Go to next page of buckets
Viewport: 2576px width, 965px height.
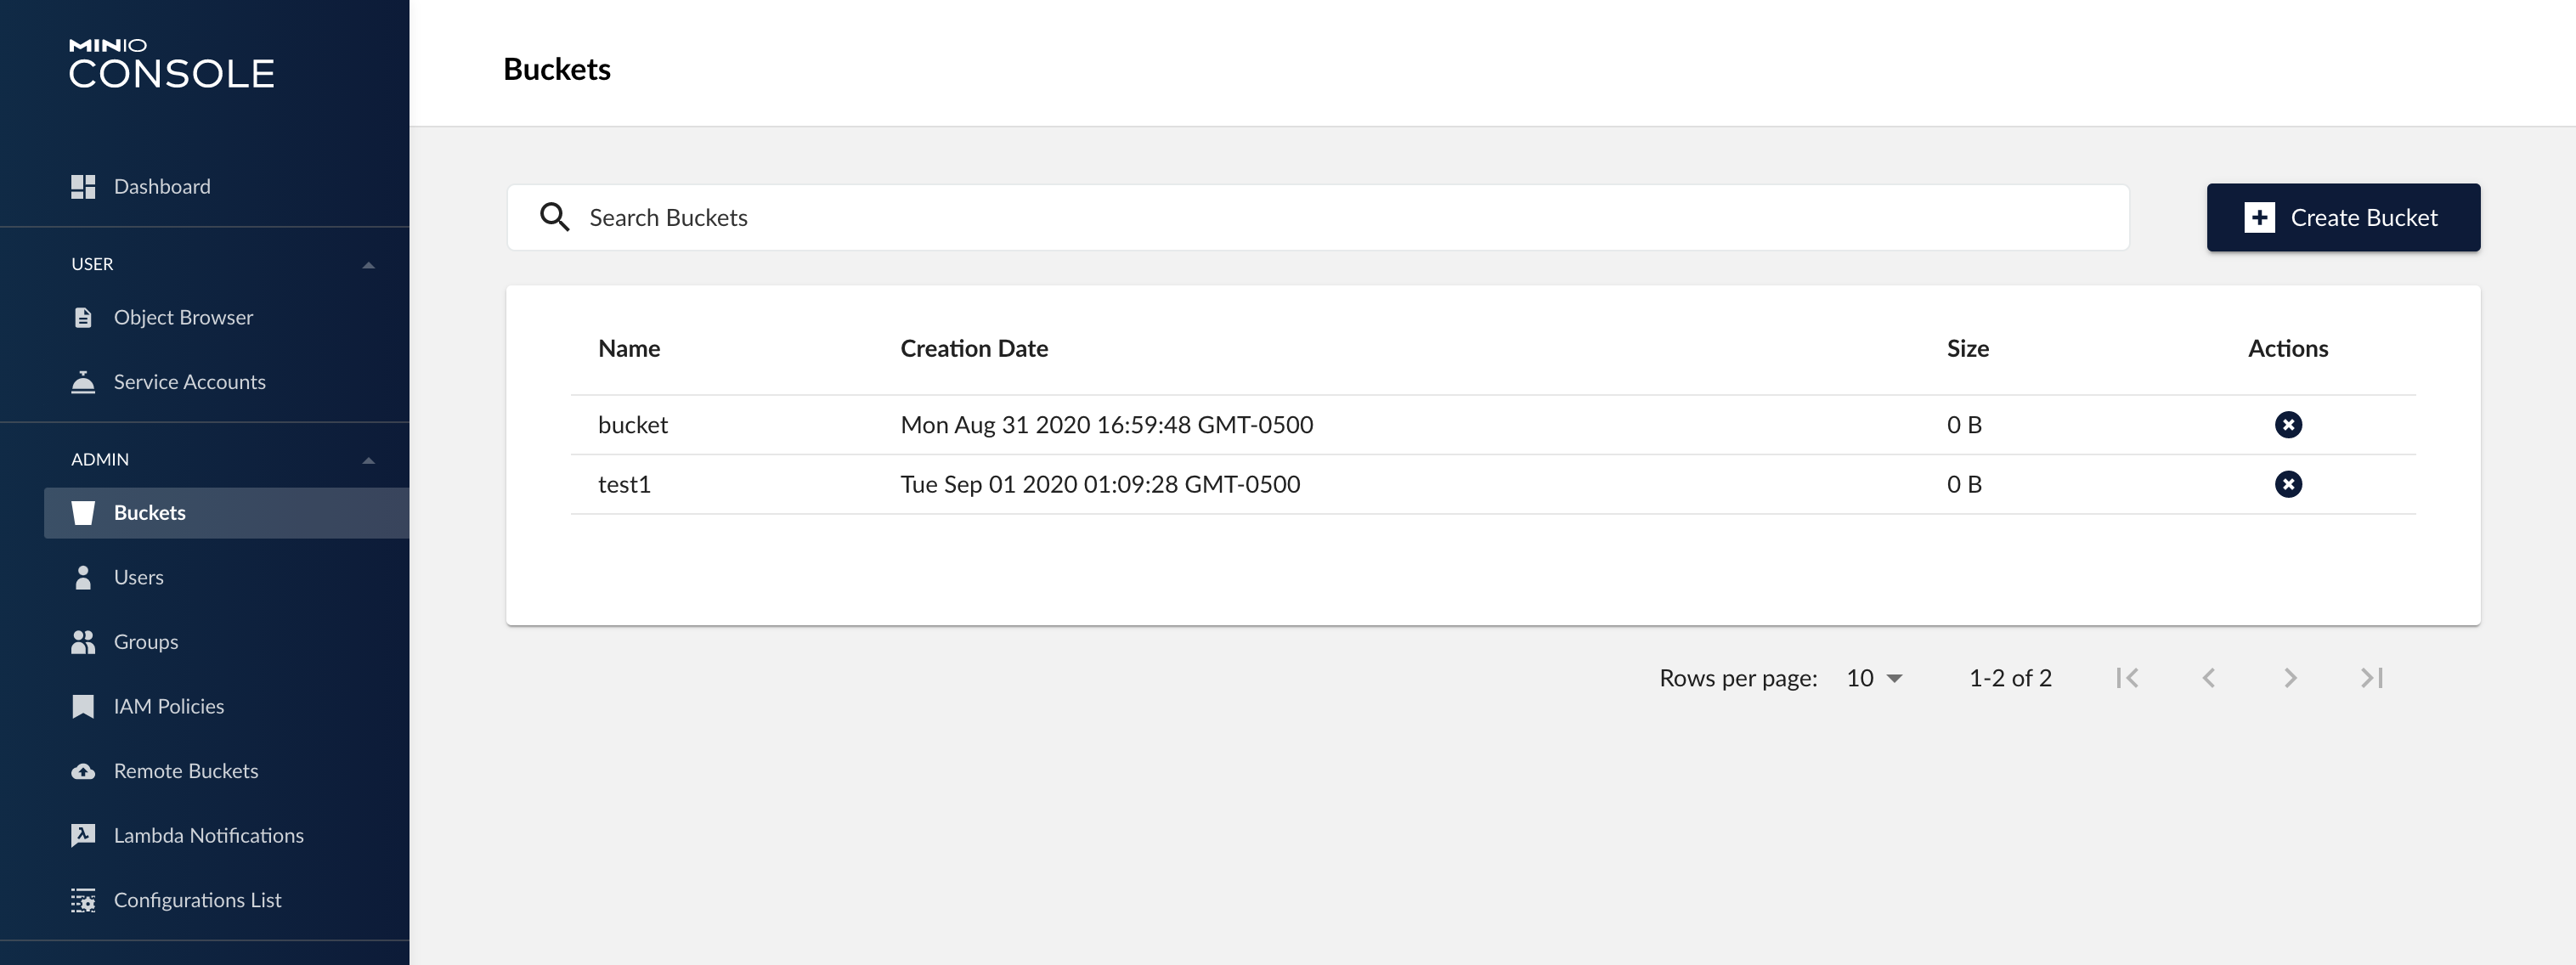pyautogui.click(x=2290, y=678)
